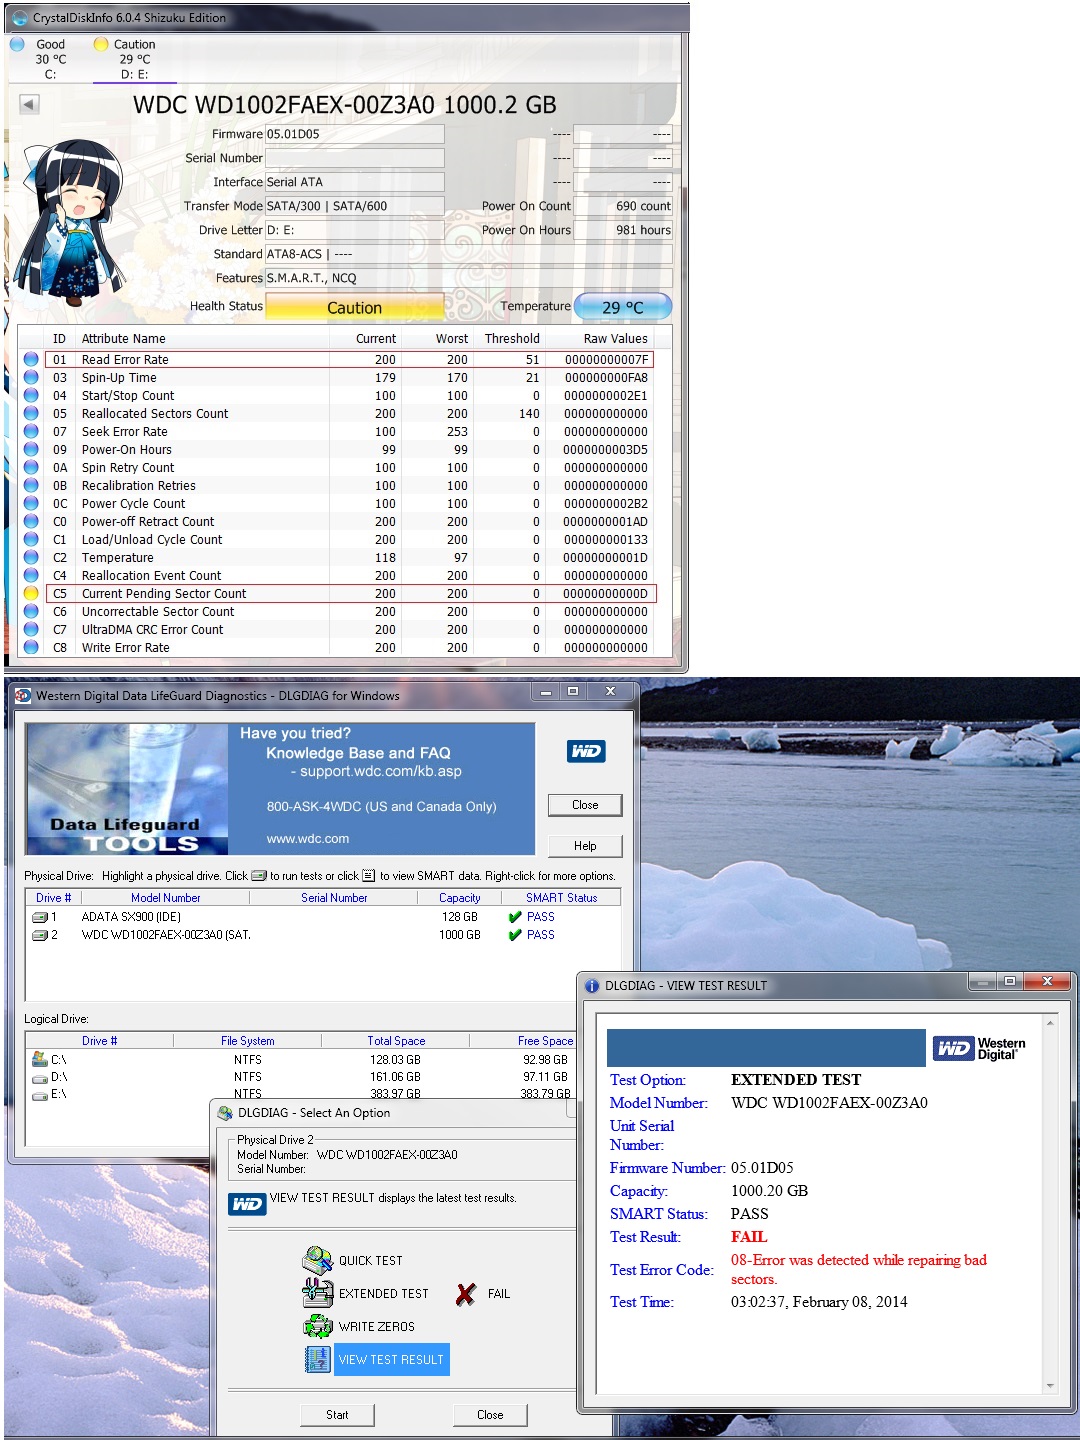Click the yellow status orb for Current Pending Sector Count
Viewport: 1080px width, 1440px height.
[x=31, y=594]
